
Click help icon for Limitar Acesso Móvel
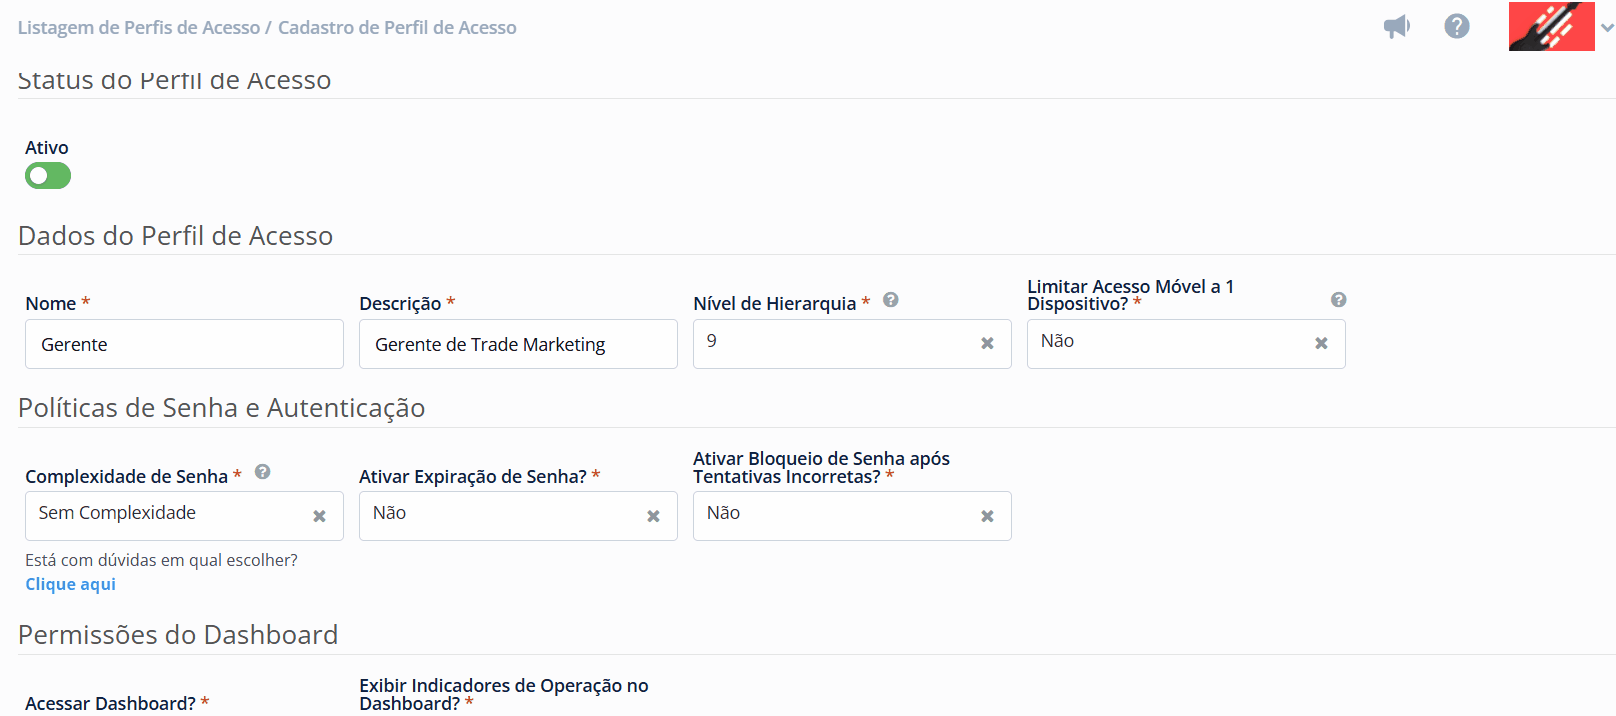[x=1338, y=300]
